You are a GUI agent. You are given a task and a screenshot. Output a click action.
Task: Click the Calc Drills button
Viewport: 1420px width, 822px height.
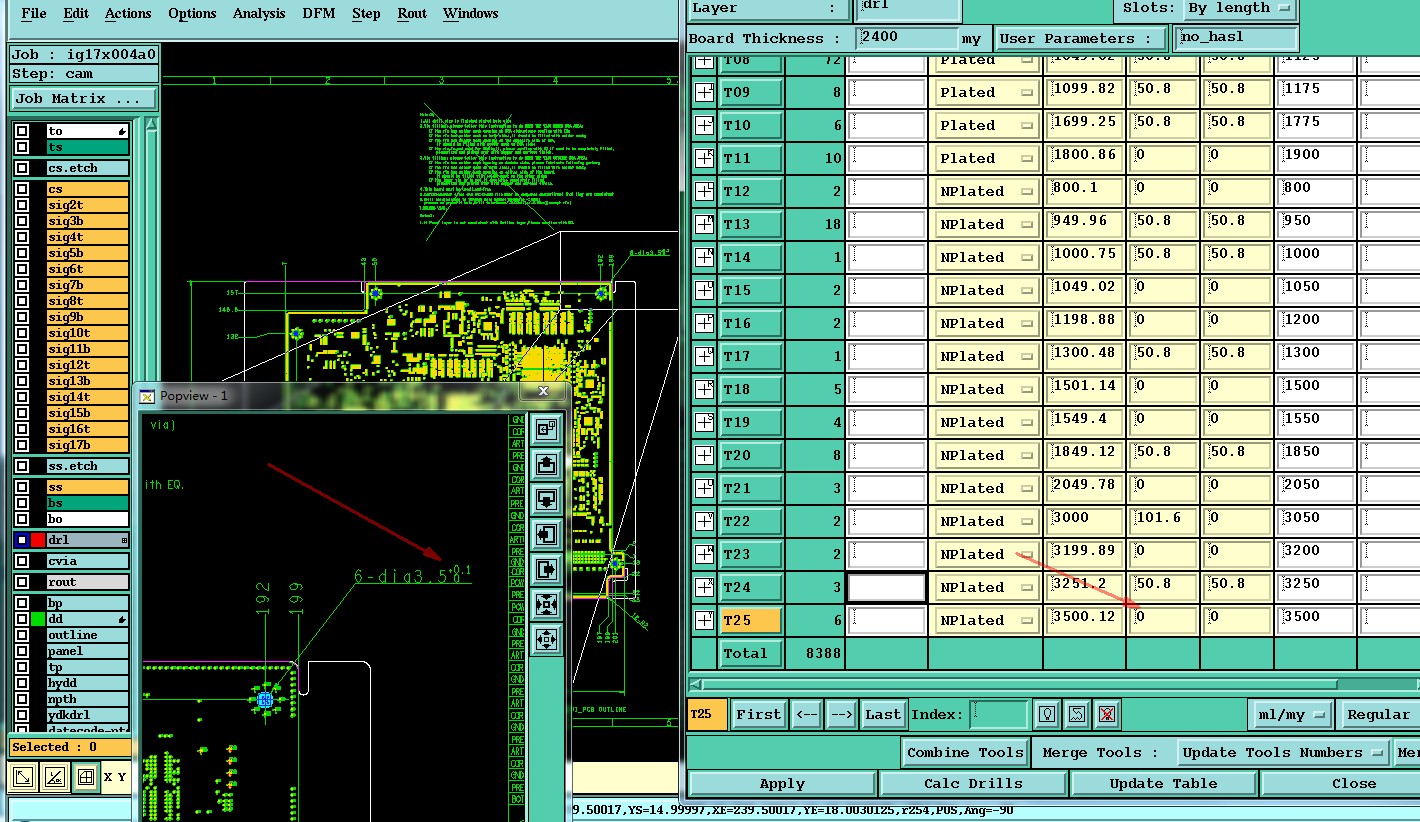point(973,783)
